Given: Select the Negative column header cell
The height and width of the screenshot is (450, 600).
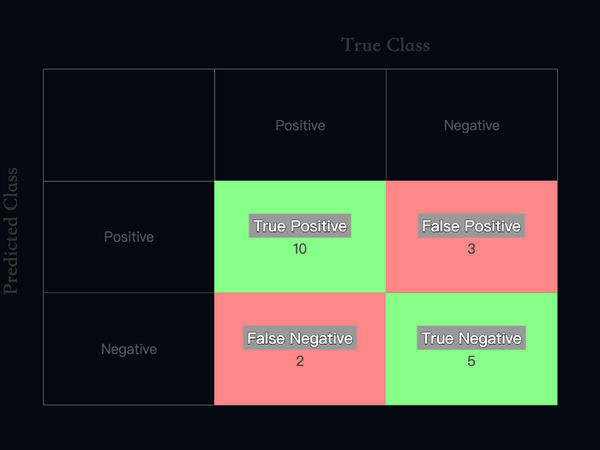Looking at the screenshot, I should [472, 125].
